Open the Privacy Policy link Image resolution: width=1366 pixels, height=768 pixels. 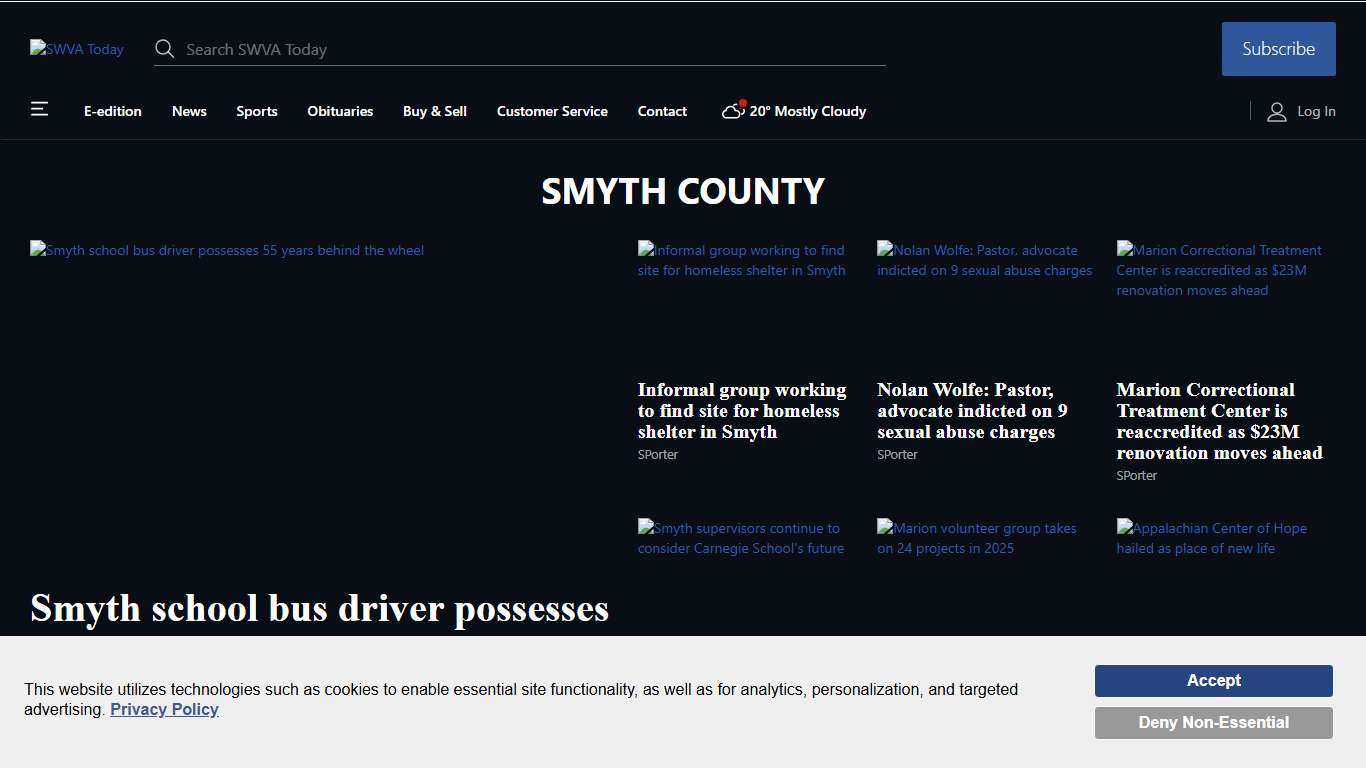164,709
